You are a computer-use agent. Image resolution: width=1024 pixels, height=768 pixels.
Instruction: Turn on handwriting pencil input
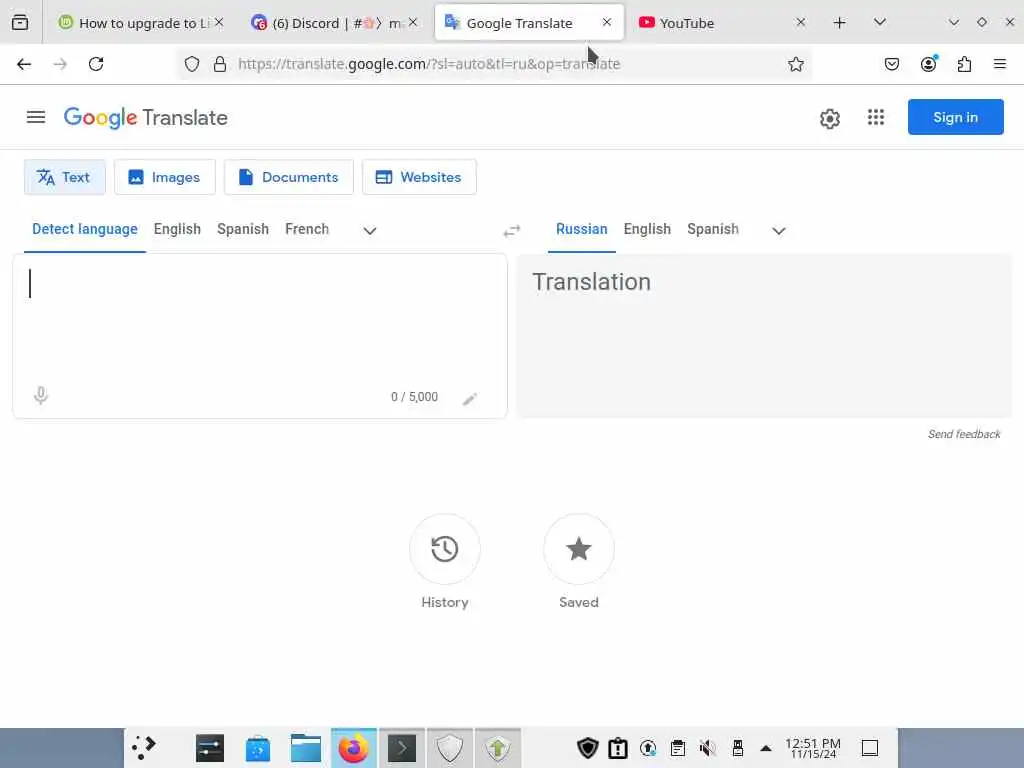[470, 399]
